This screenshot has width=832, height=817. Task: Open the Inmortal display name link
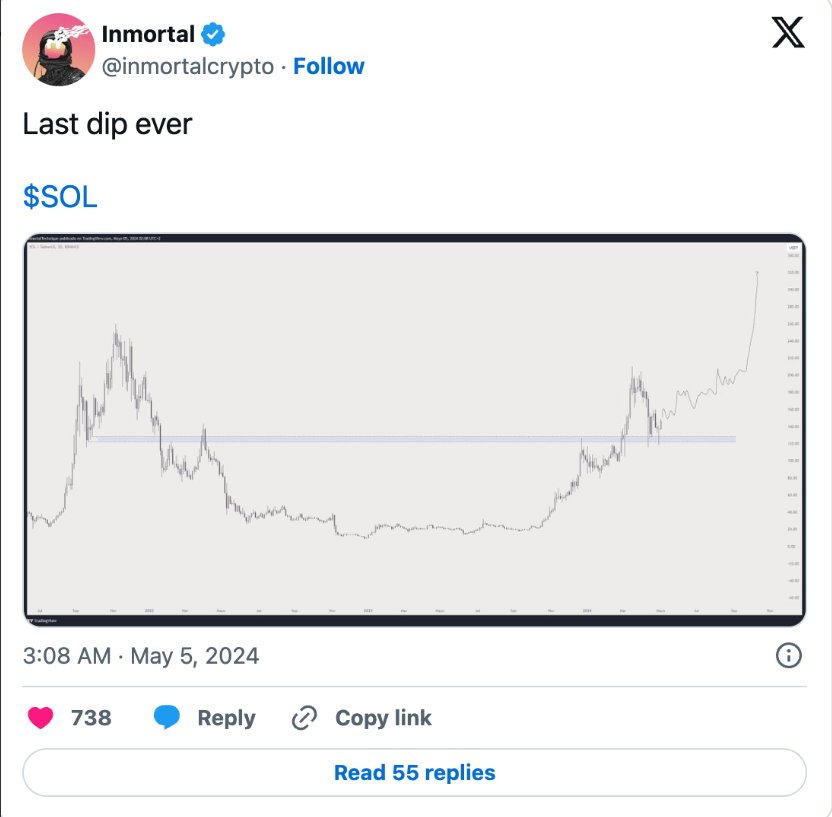click(x=146, y=34)
